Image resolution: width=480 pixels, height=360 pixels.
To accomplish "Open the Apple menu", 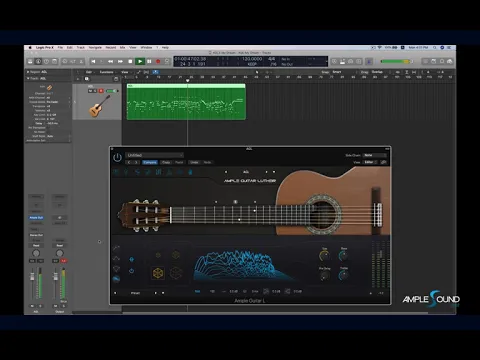I will 30,48.
